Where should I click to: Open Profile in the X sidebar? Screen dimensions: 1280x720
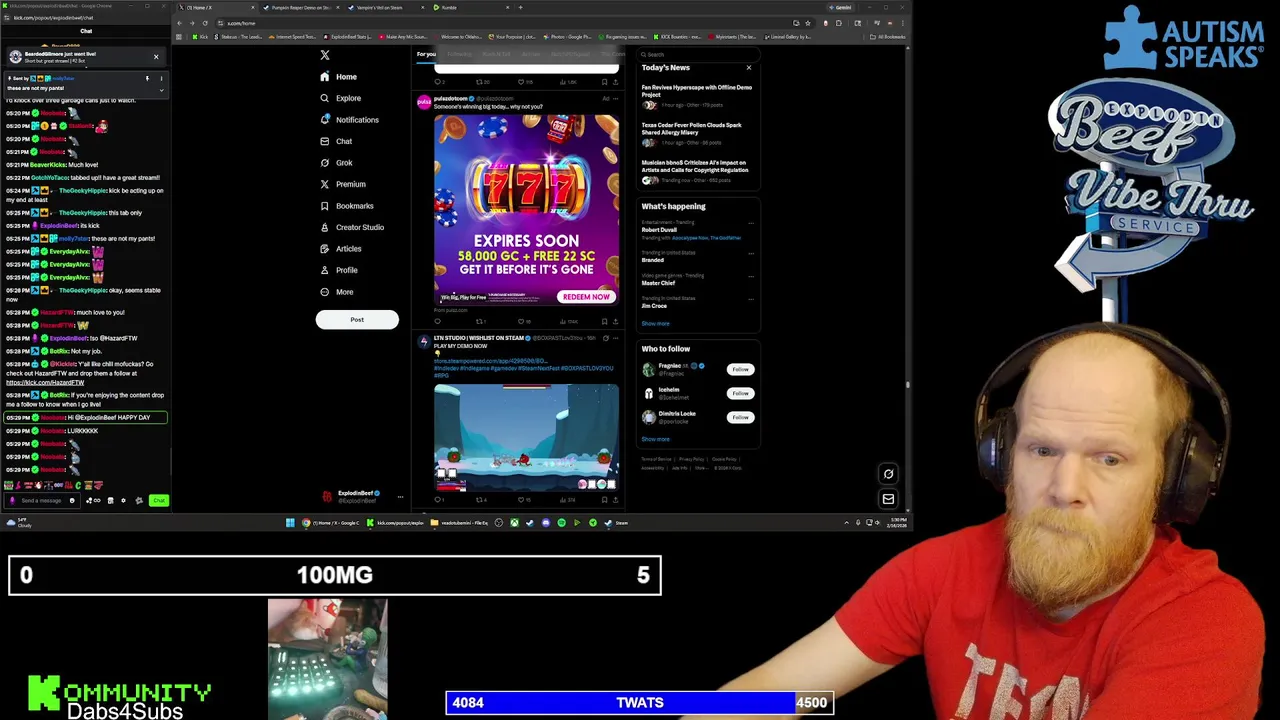(338, 270)
